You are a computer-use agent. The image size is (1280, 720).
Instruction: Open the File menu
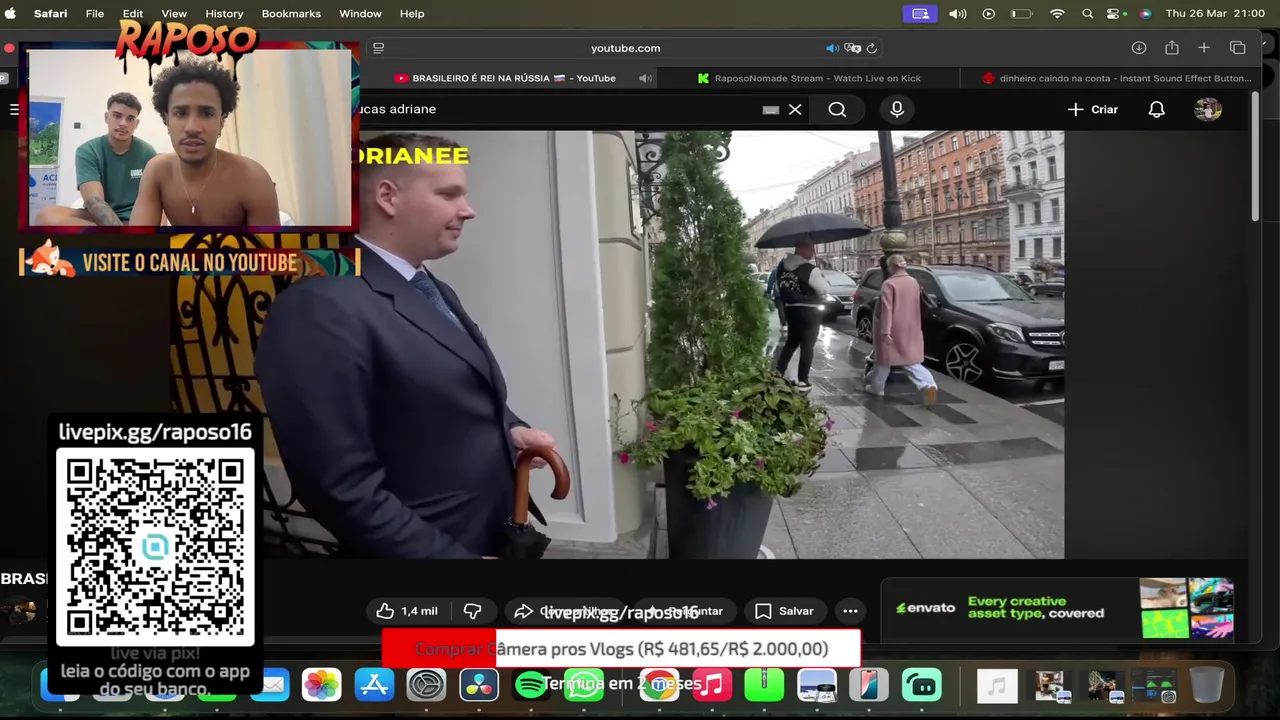click(95, 14)
